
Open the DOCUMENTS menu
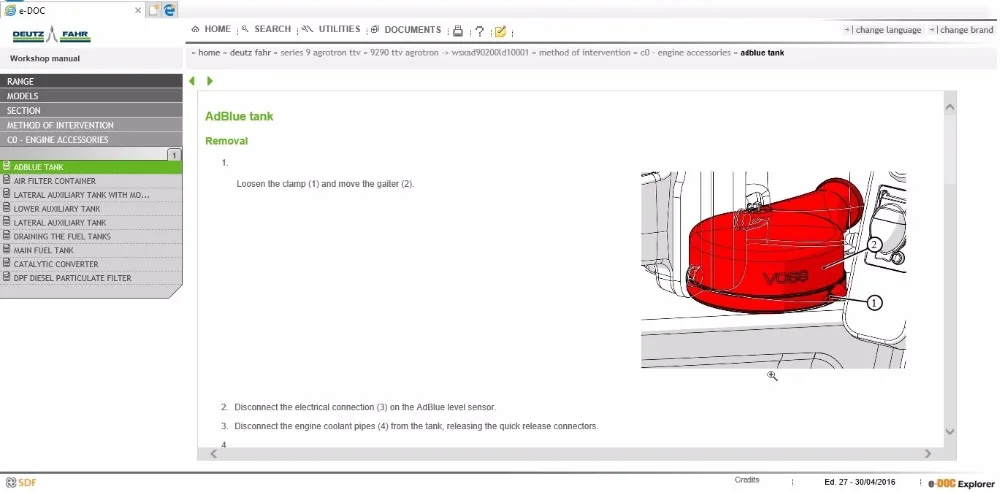[x=406, y=29]
